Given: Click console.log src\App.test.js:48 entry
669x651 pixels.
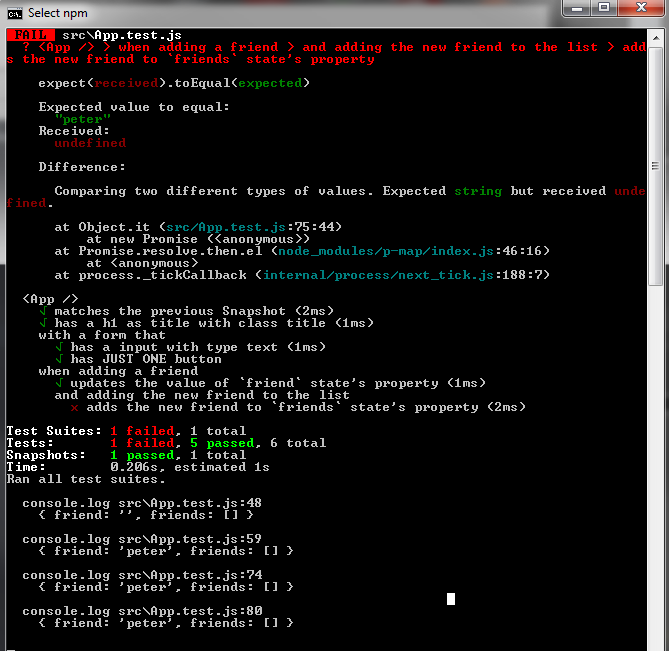Looking at the screenshot, I should [x=142, y=503].
